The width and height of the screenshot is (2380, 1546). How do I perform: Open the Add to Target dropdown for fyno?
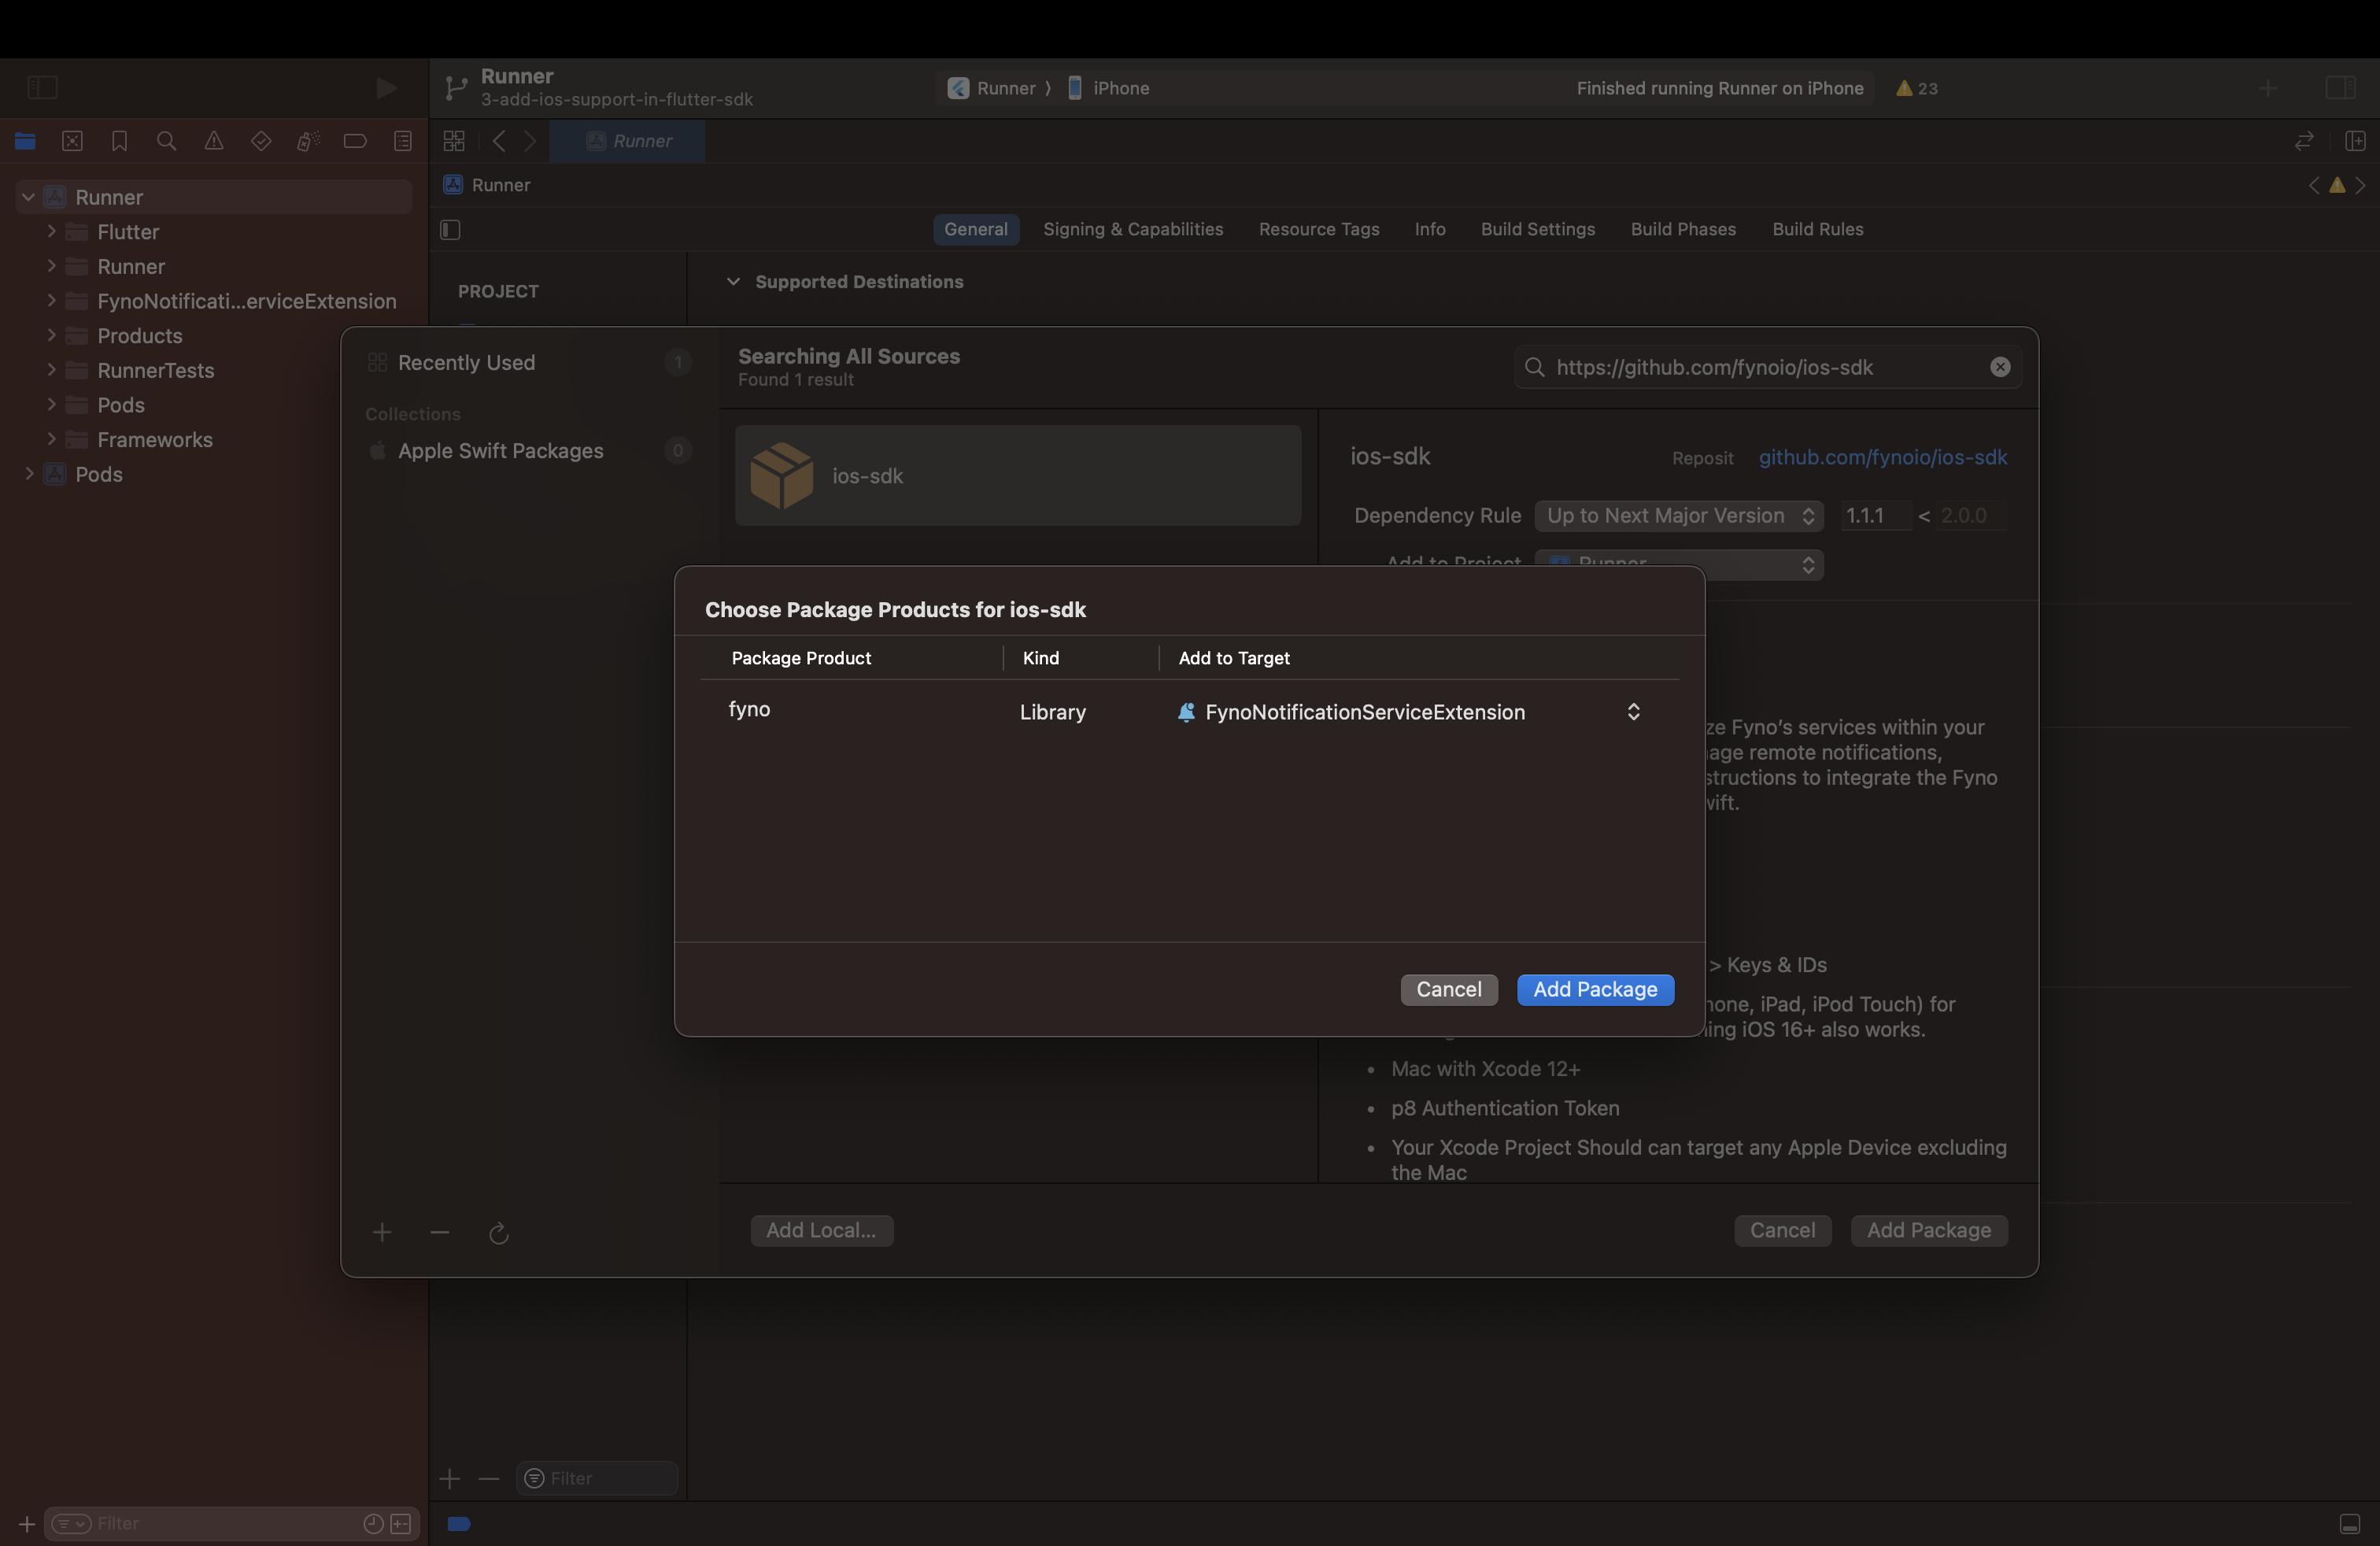pos(1632,712)
